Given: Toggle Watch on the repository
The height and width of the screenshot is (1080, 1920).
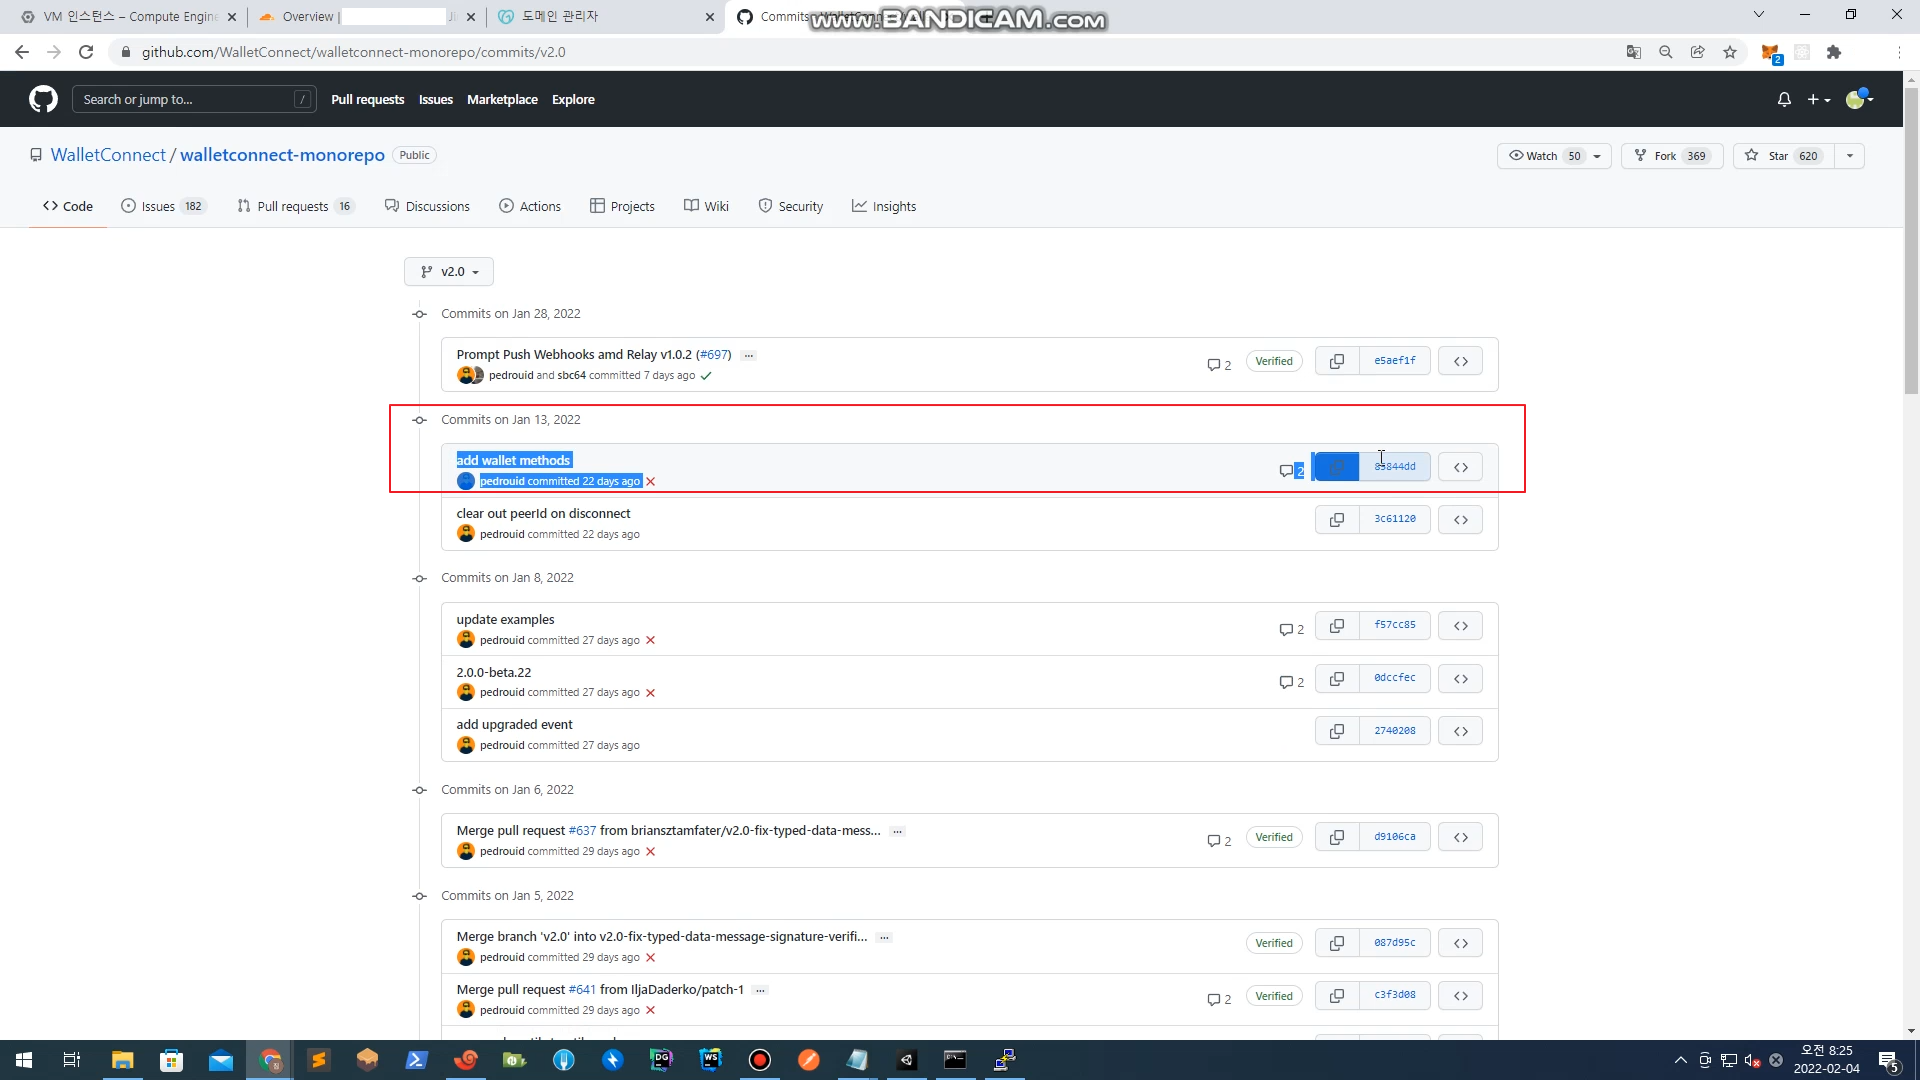Looking at the screenshot, I should (1544, 156).
